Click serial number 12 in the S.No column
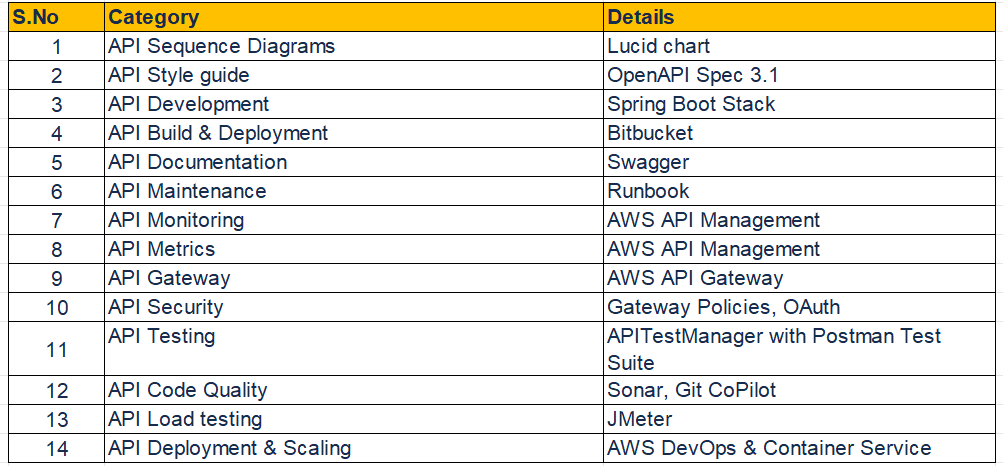 click(56, 390)
